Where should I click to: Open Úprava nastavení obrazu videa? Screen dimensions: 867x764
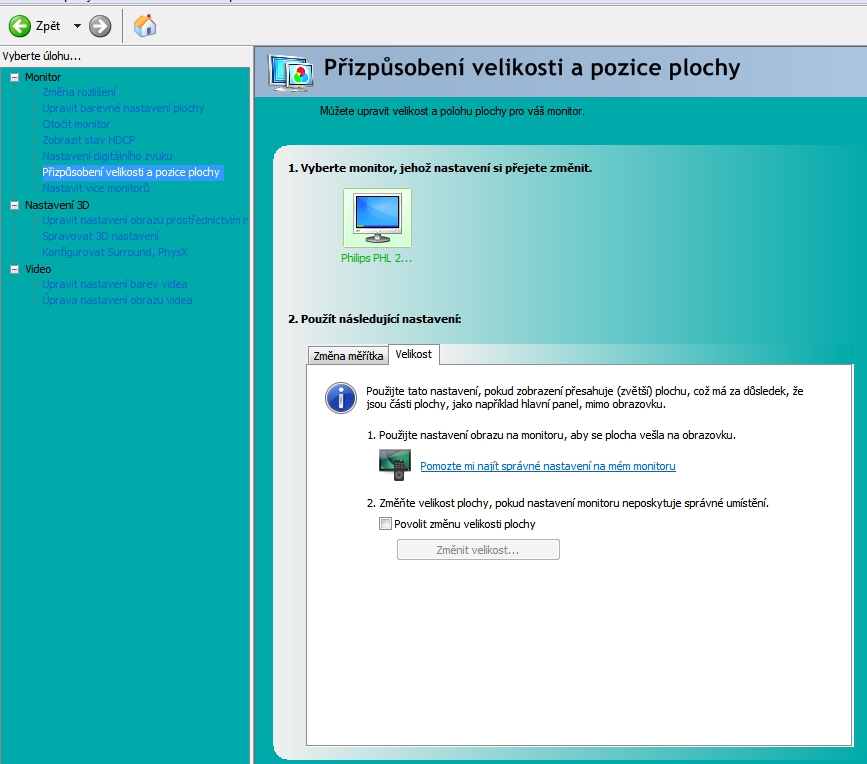(x=117, y=300)
